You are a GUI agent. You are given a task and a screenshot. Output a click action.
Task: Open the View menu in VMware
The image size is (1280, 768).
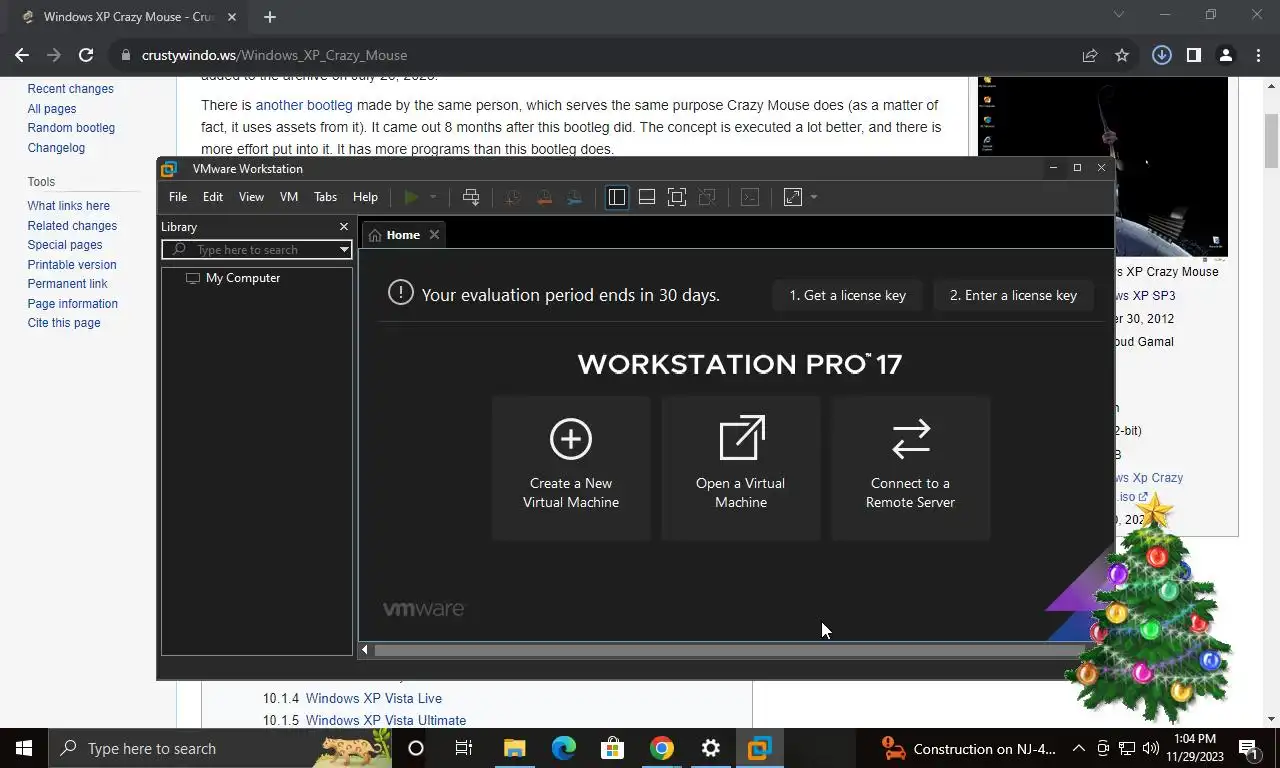point(251,197)
